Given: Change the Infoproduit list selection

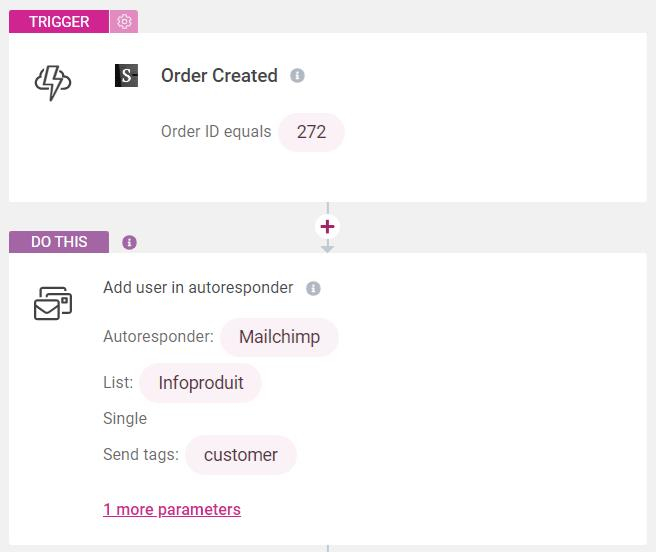Looking at the screenshot, I should [x=201, y=383].
